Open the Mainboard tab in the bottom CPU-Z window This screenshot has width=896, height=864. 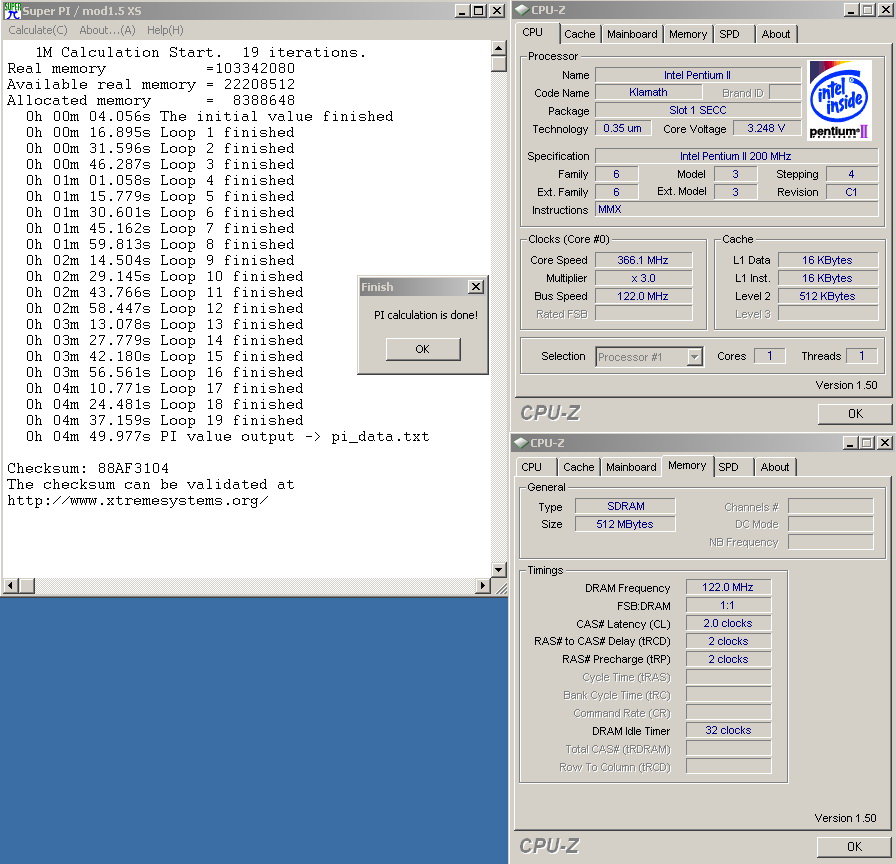(x=631, y=467)
